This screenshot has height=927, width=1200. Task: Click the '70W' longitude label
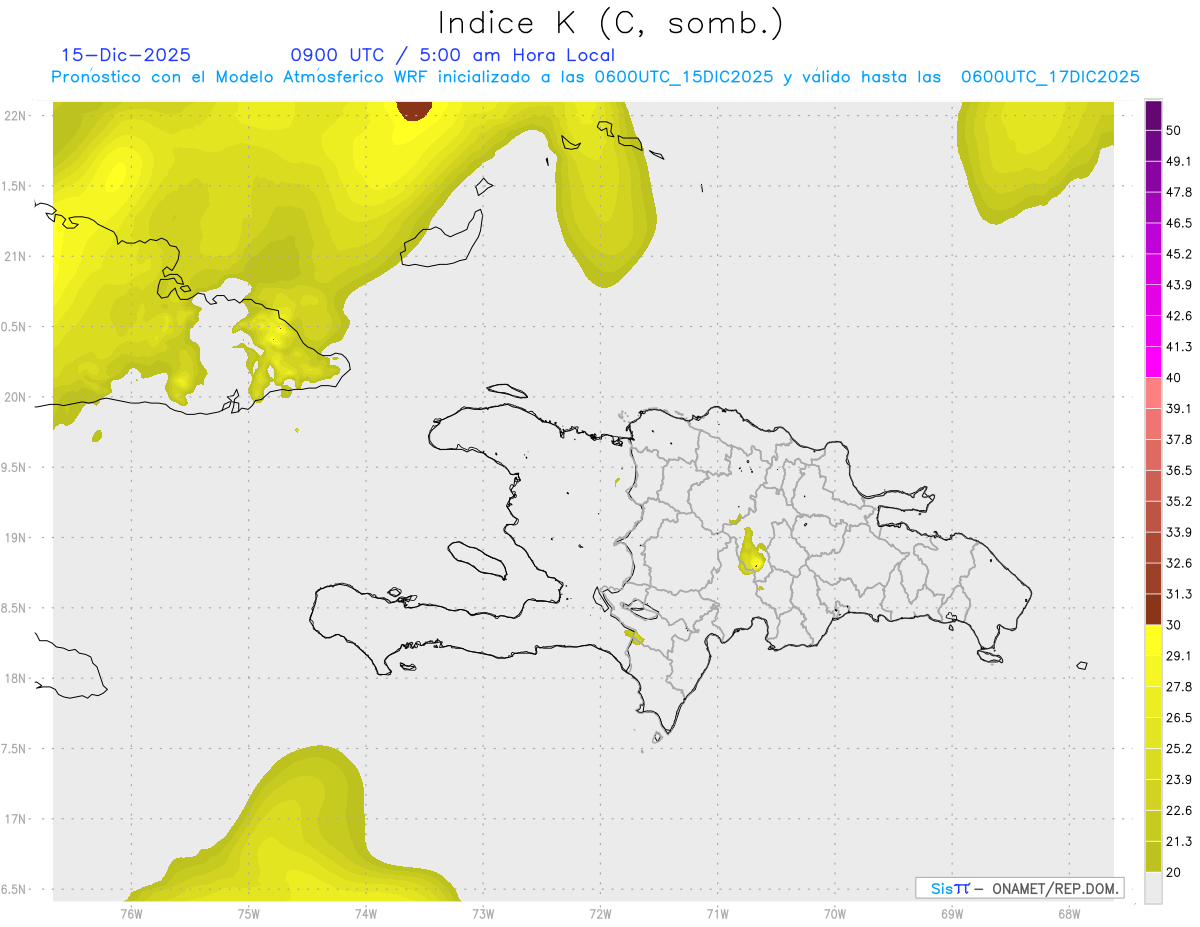(835, 914)
